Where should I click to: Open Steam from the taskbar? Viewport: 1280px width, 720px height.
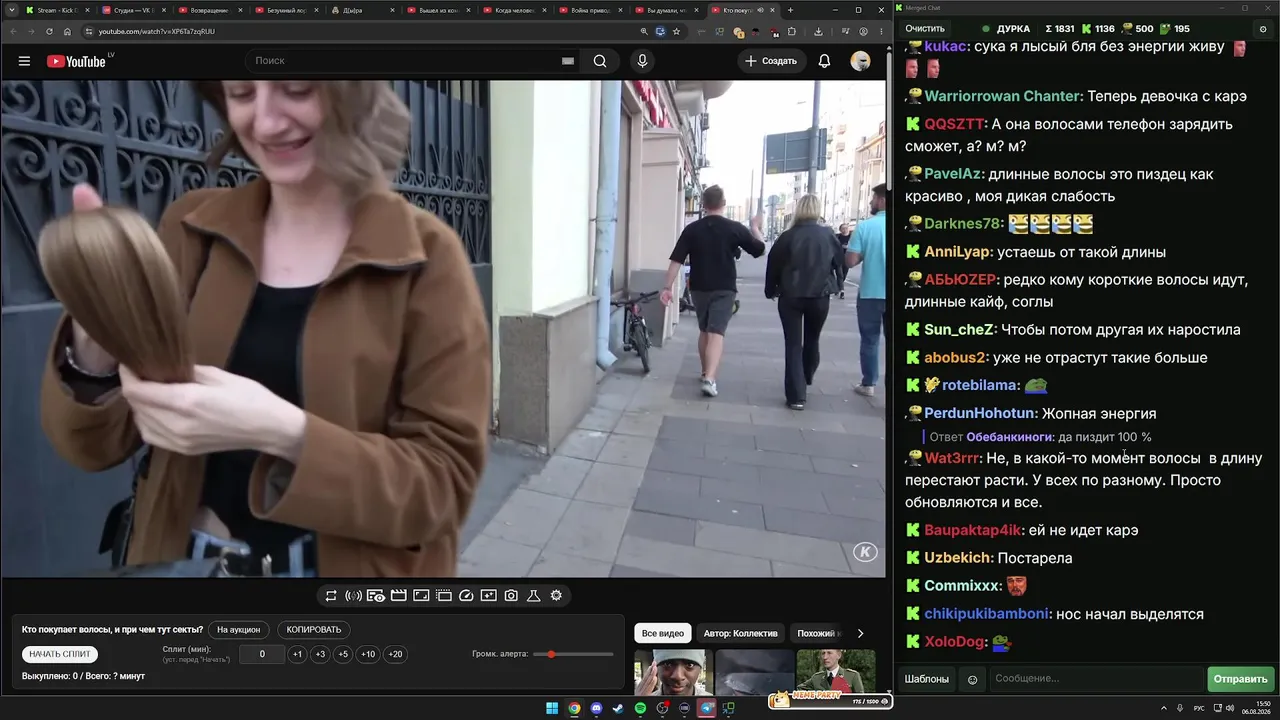coord(619,709)
